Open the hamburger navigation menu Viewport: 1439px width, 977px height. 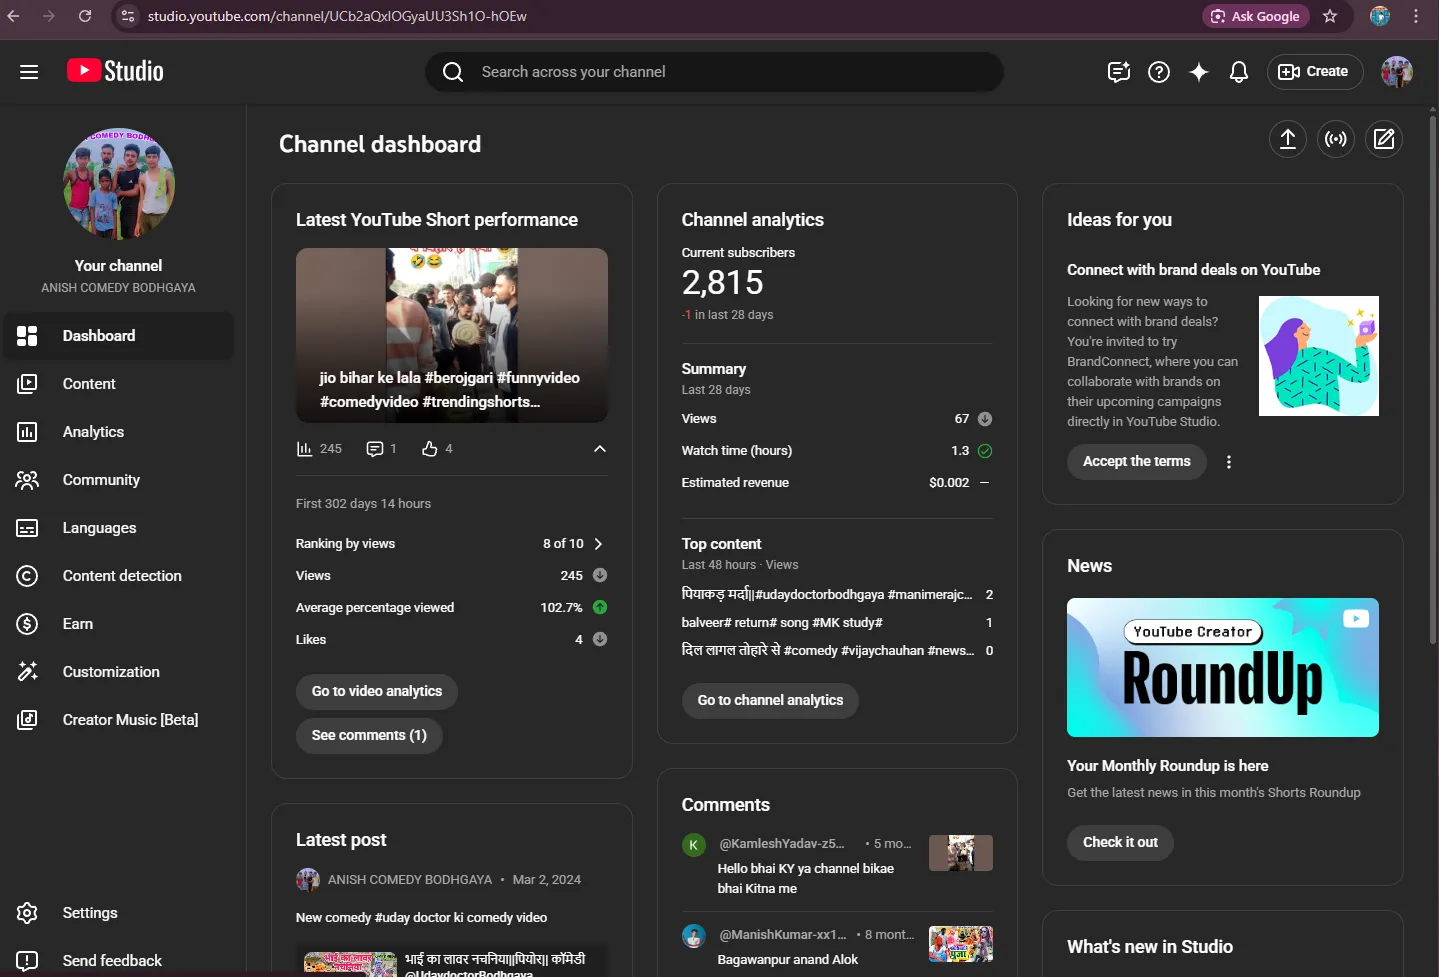(x=29, y=72)
